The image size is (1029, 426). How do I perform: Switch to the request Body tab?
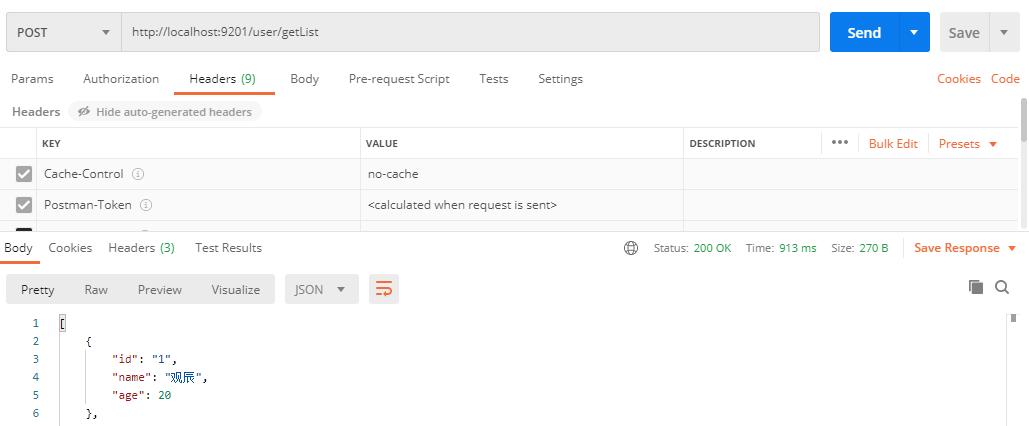(304, 79)
